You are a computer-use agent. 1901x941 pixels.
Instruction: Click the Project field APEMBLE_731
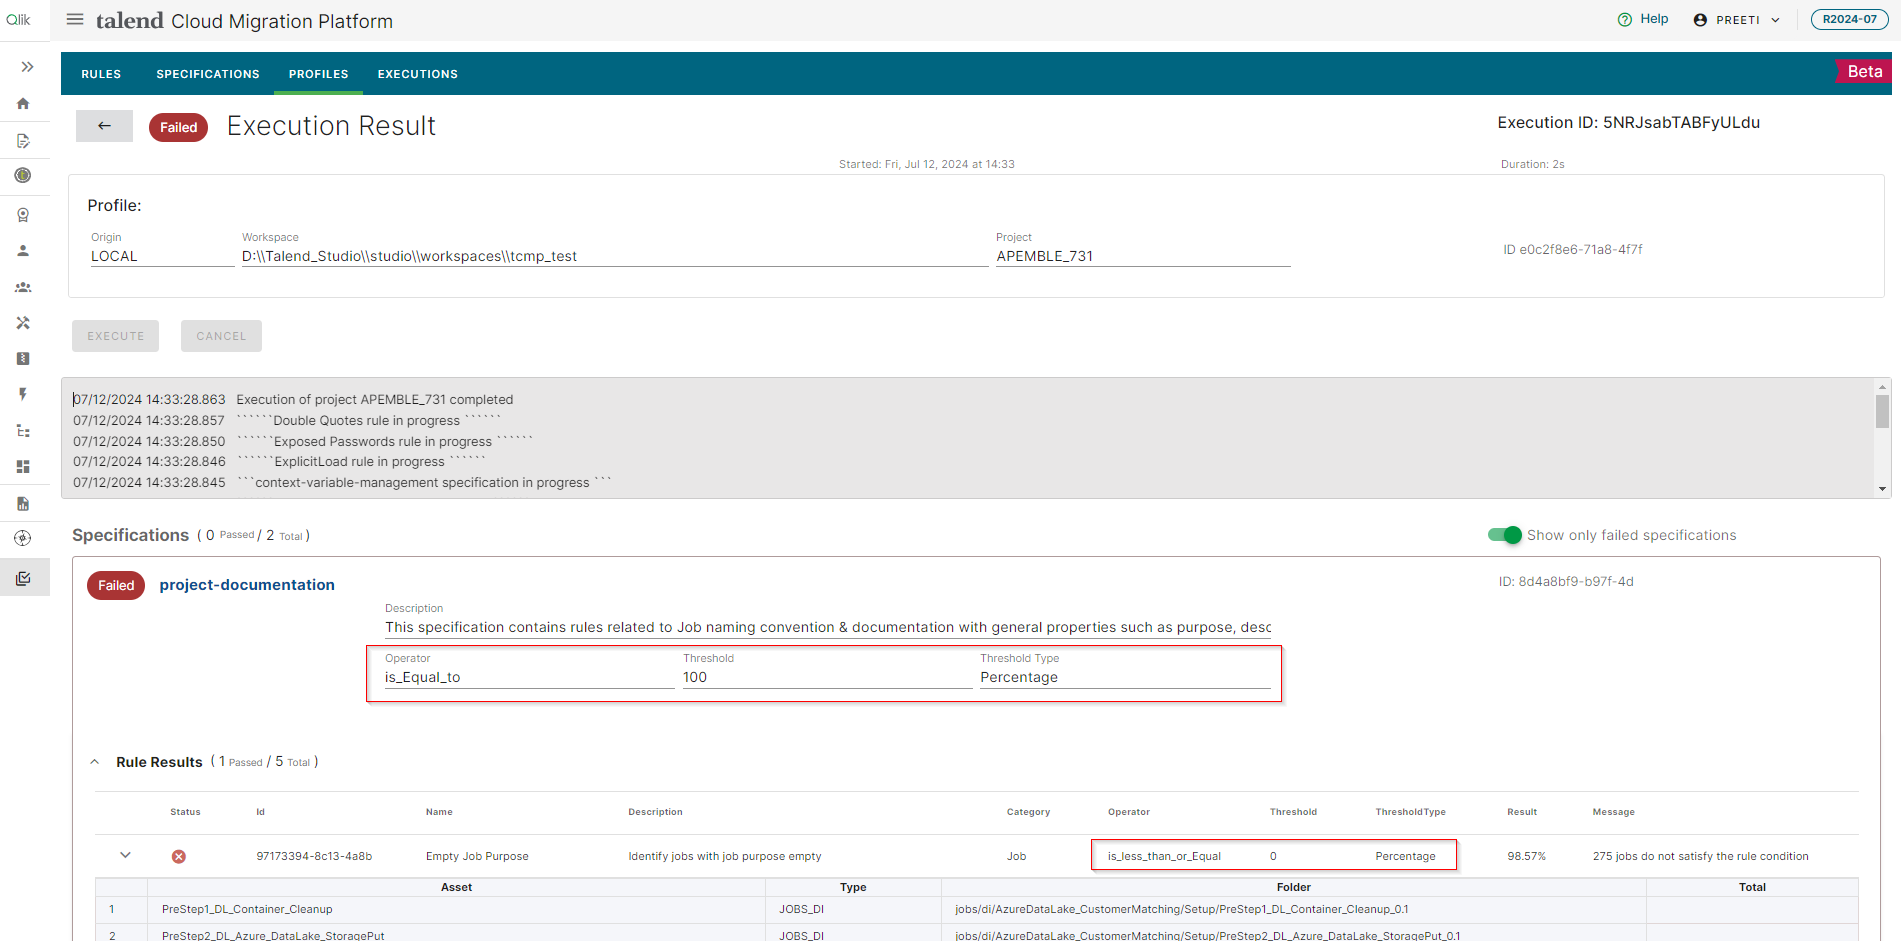coord(1143,256)
